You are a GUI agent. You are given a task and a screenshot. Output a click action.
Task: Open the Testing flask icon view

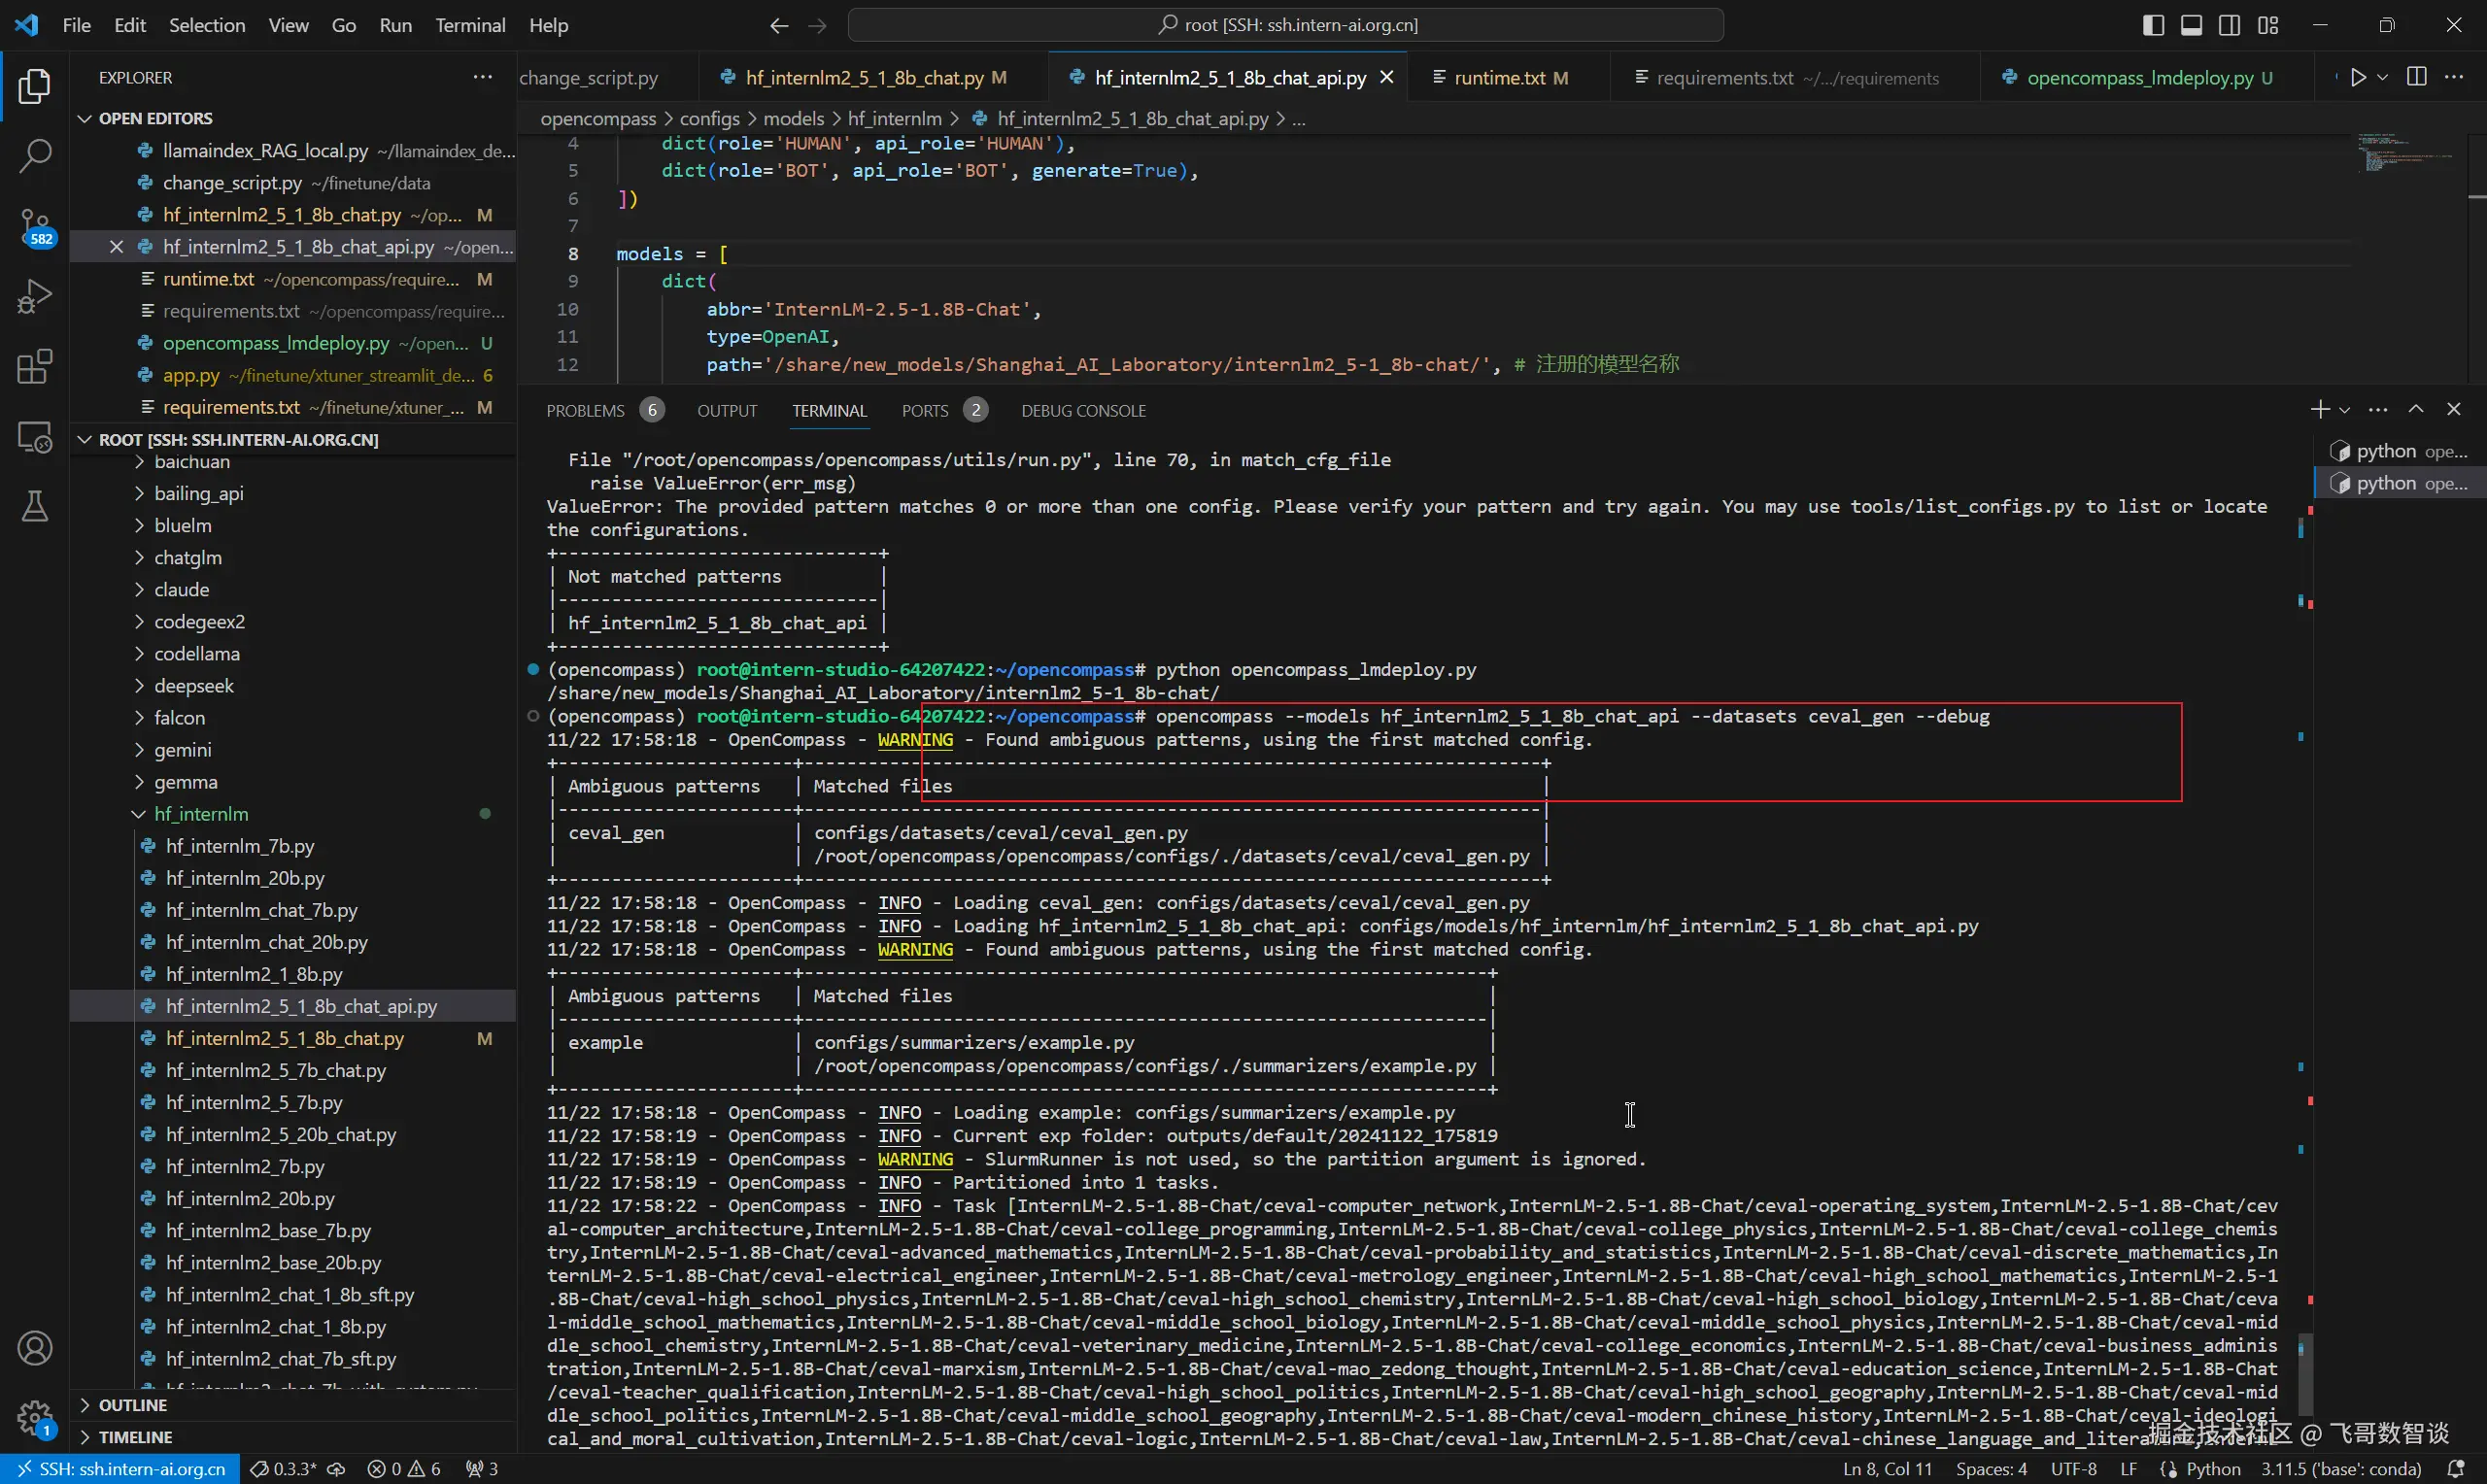(35, 506)
